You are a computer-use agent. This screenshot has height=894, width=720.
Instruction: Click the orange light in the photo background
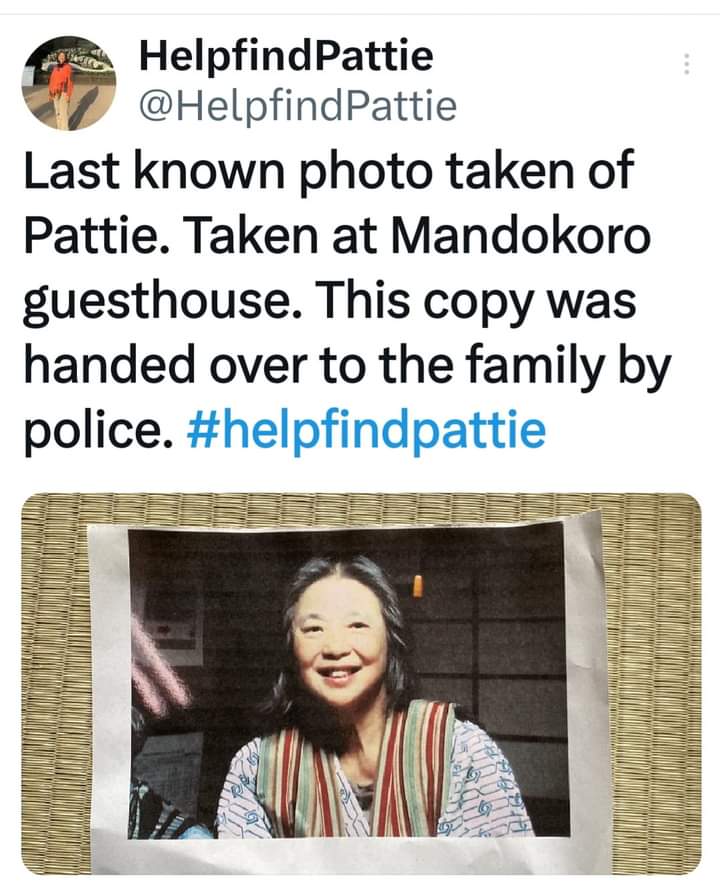tap(417, 586)
